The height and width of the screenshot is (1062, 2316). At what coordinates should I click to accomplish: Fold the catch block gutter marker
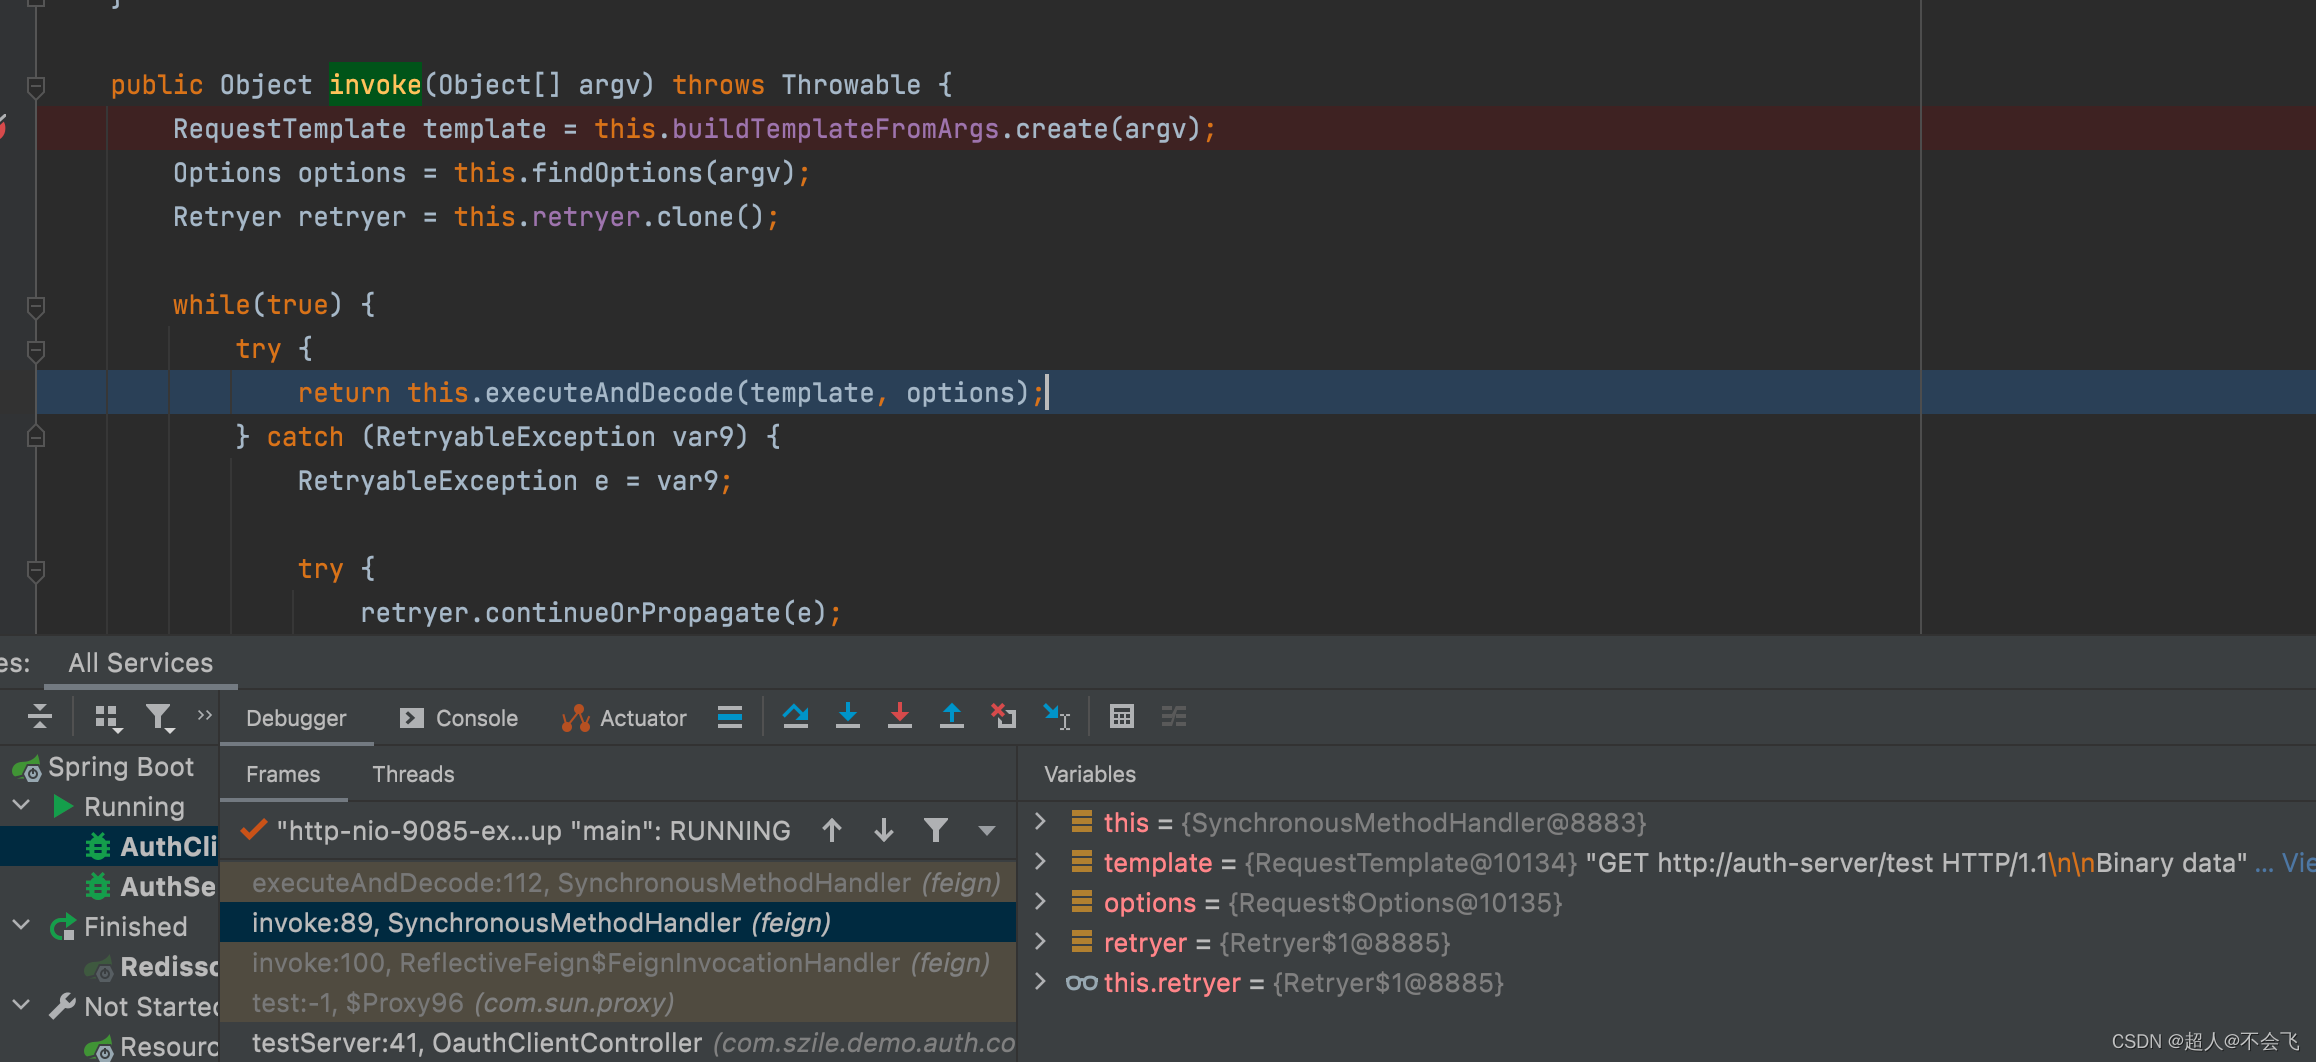click(36, 436)
